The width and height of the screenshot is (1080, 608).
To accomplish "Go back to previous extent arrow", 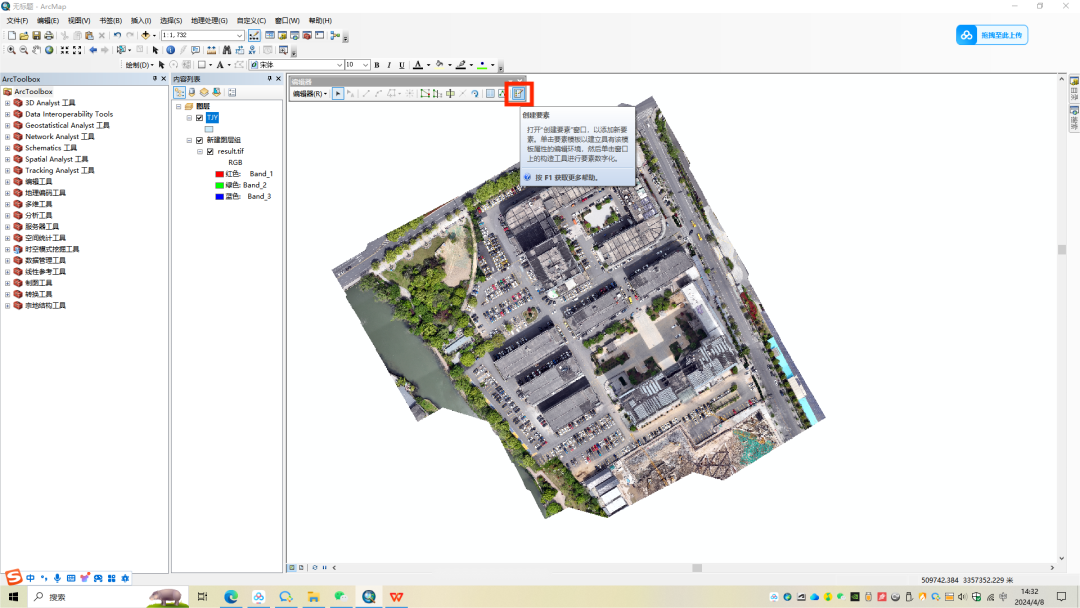I will (92, 50).
